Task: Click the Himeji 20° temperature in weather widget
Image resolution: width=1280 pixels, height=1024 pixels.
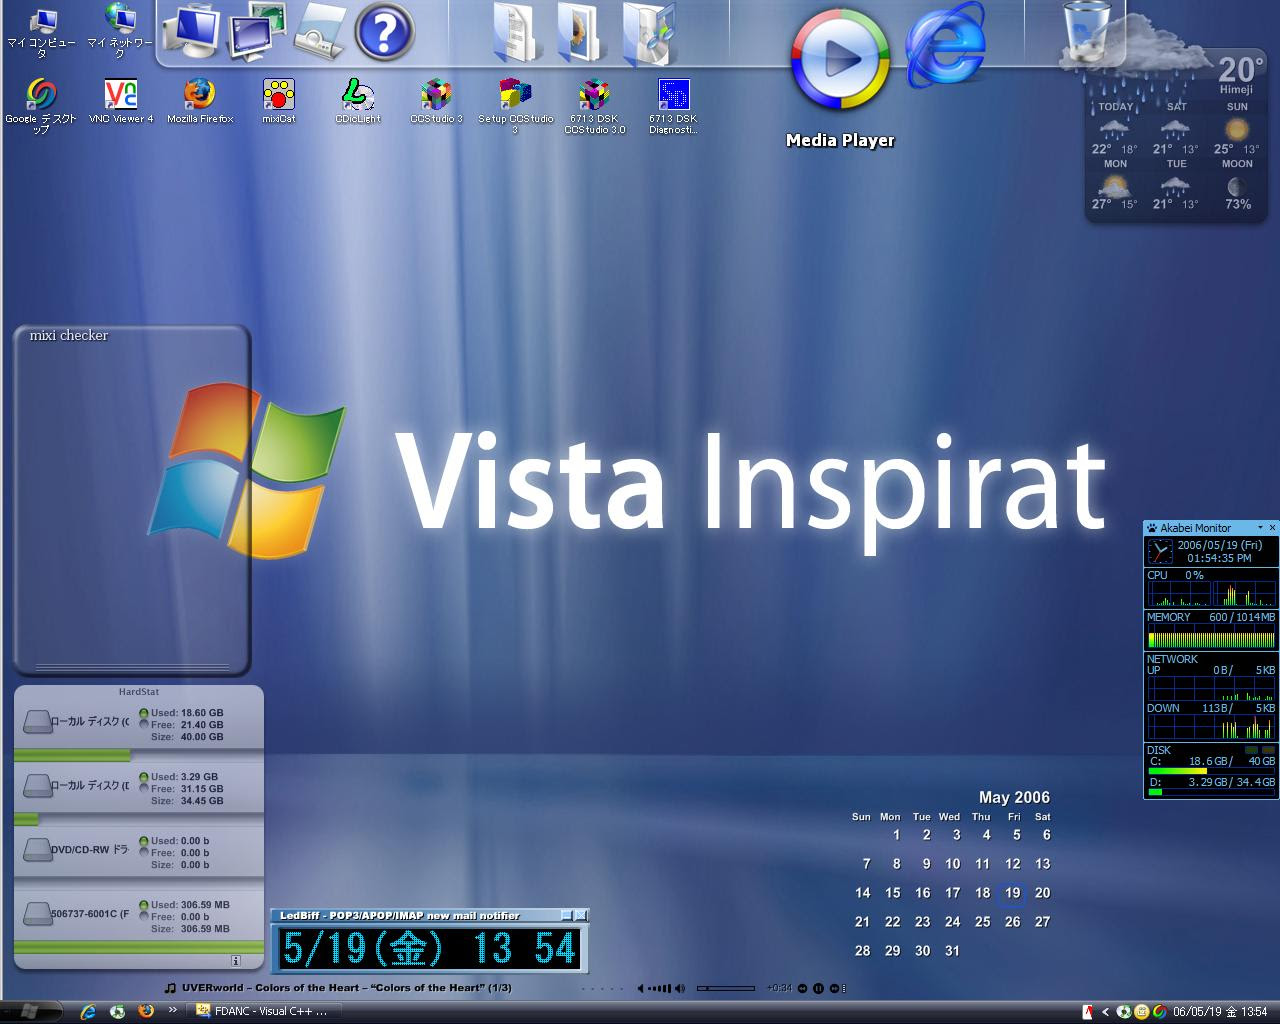Action: 1238,72
